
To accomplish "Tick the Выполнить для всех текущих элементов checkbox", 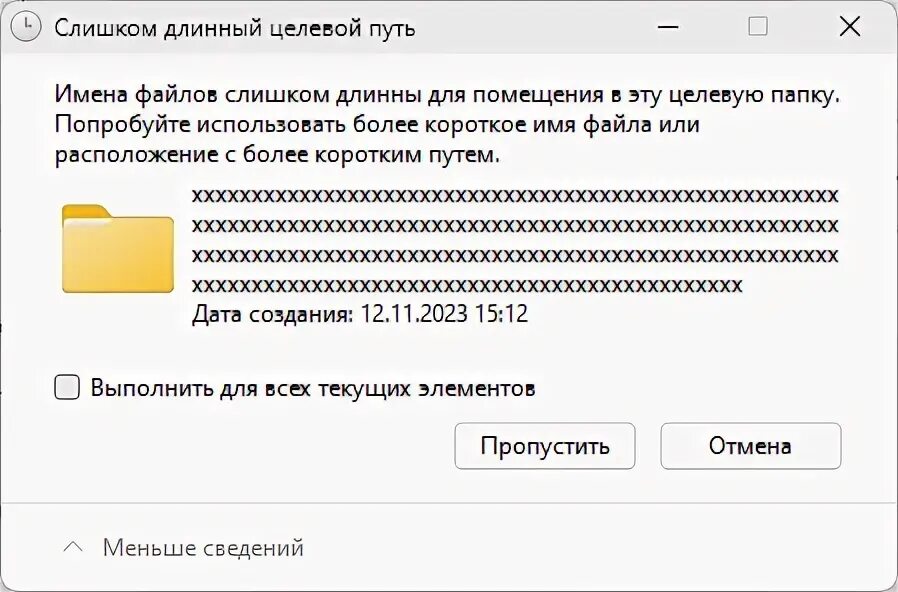I will pyautogui.click(x=67, y=388).
